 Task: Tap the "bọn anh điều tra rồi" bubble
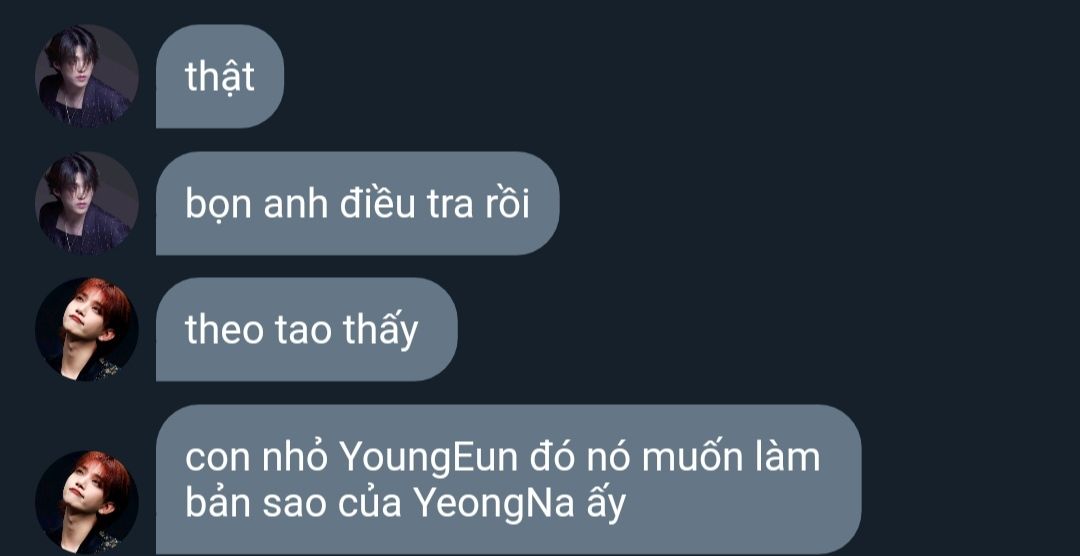(x=357, y=203)
